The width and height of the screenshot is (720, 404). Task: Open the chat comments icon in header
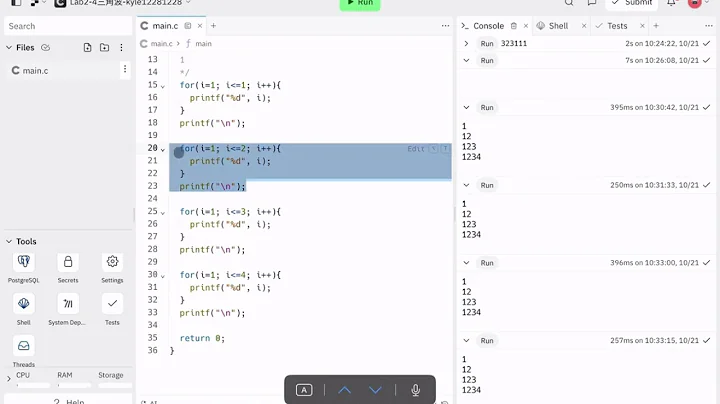pyautogui.click(x=592, y=3)
